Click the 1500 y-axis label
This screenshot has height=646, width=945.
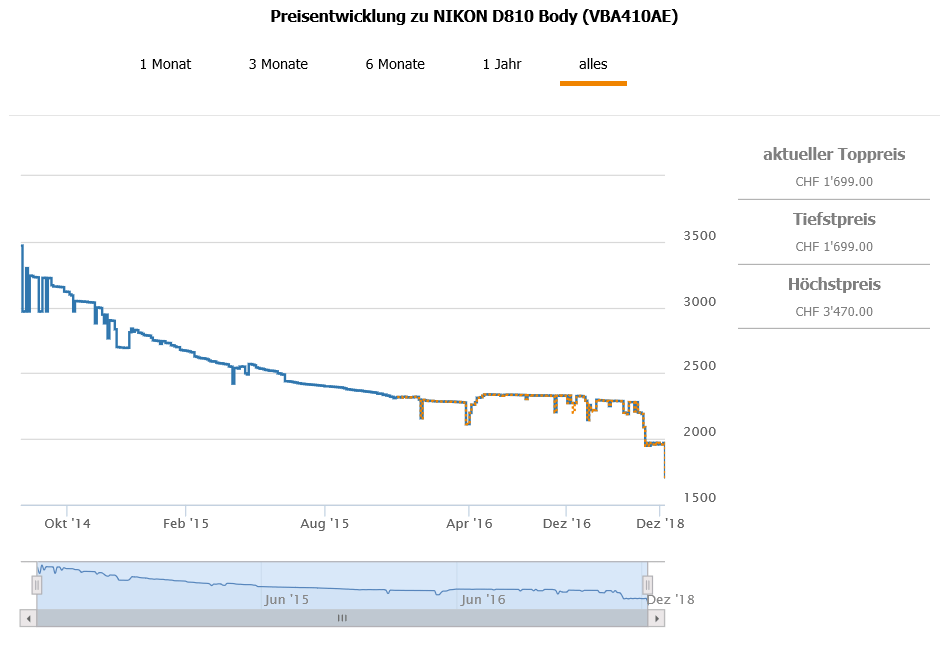[x=700, y=498]
